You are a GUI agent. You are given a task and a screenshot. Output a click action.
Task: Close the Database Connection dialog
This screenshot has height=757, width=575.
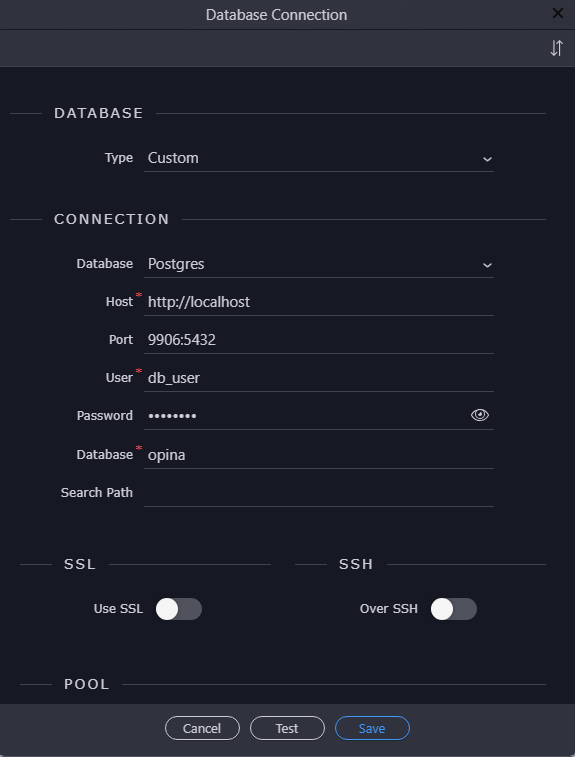tap(558, 14)
